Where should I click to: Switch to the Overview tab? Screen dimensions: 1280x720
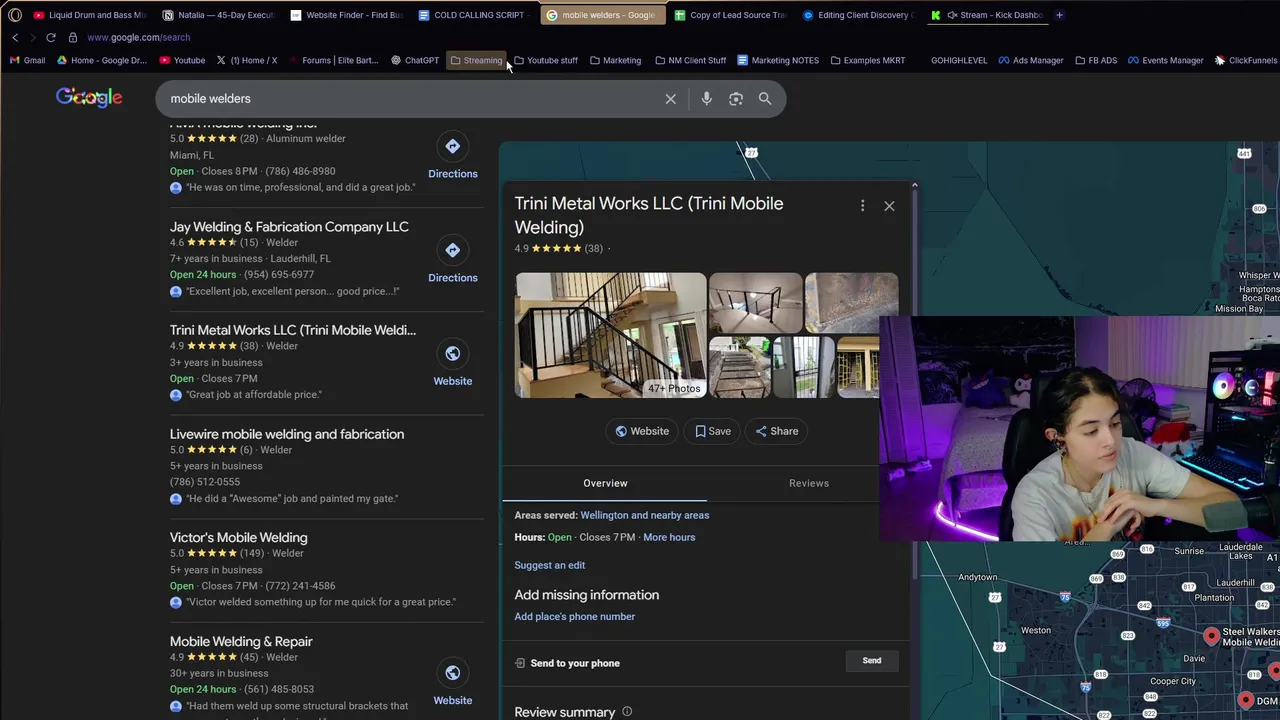point(605,483)
